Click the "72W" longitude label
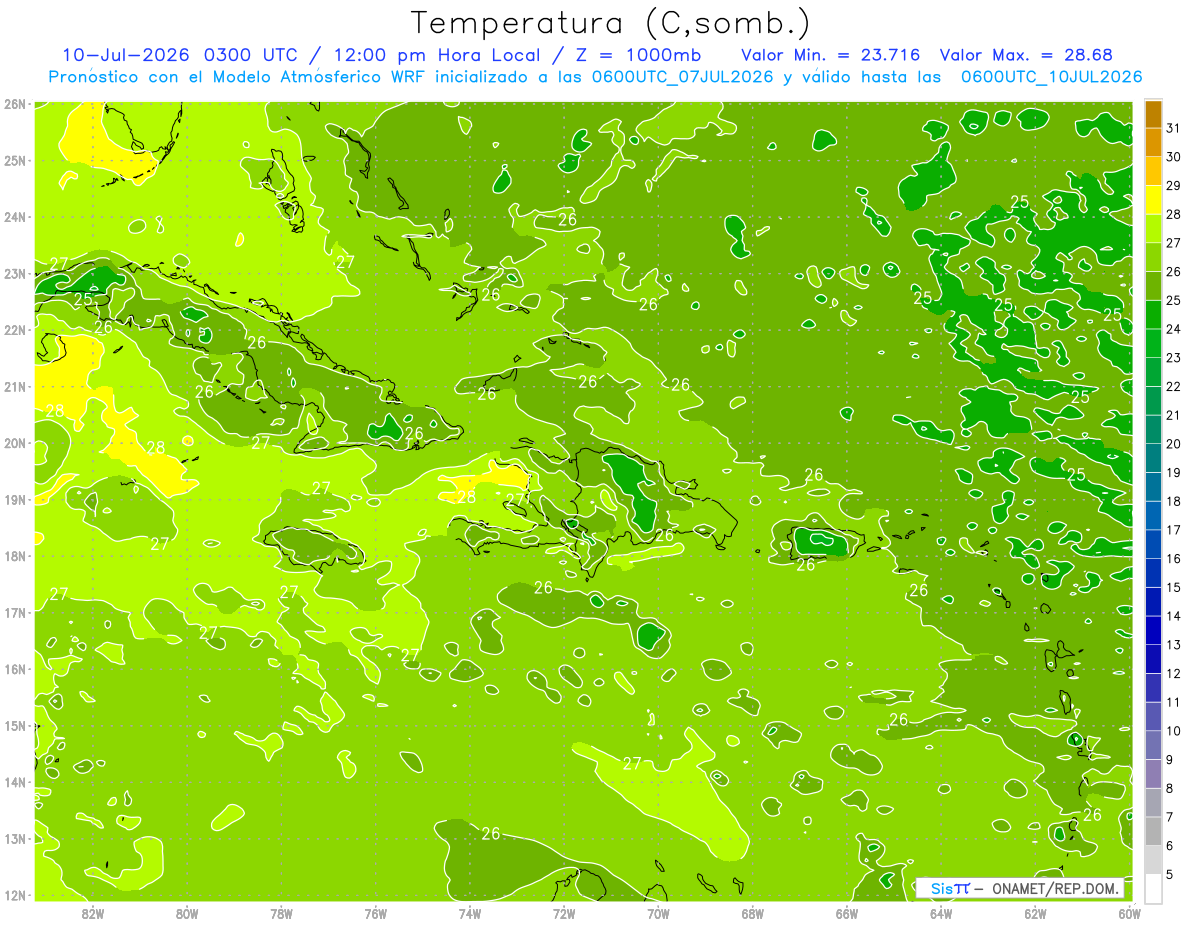 564,913
